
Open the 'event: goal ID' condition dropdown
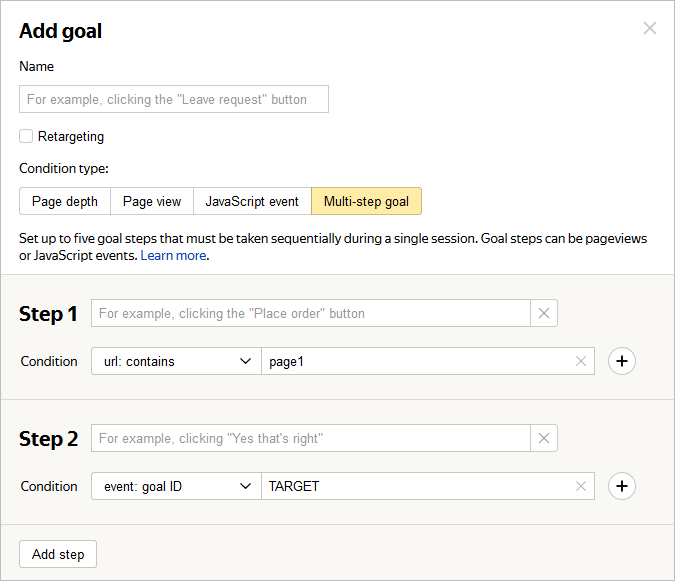[x=176, y=486]
